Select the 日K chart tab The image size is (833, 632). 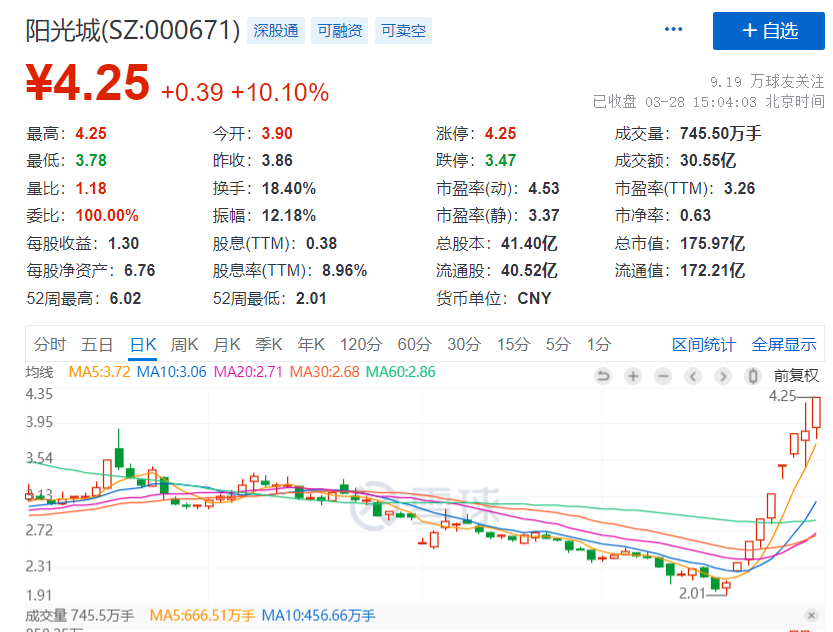(143, 345)
